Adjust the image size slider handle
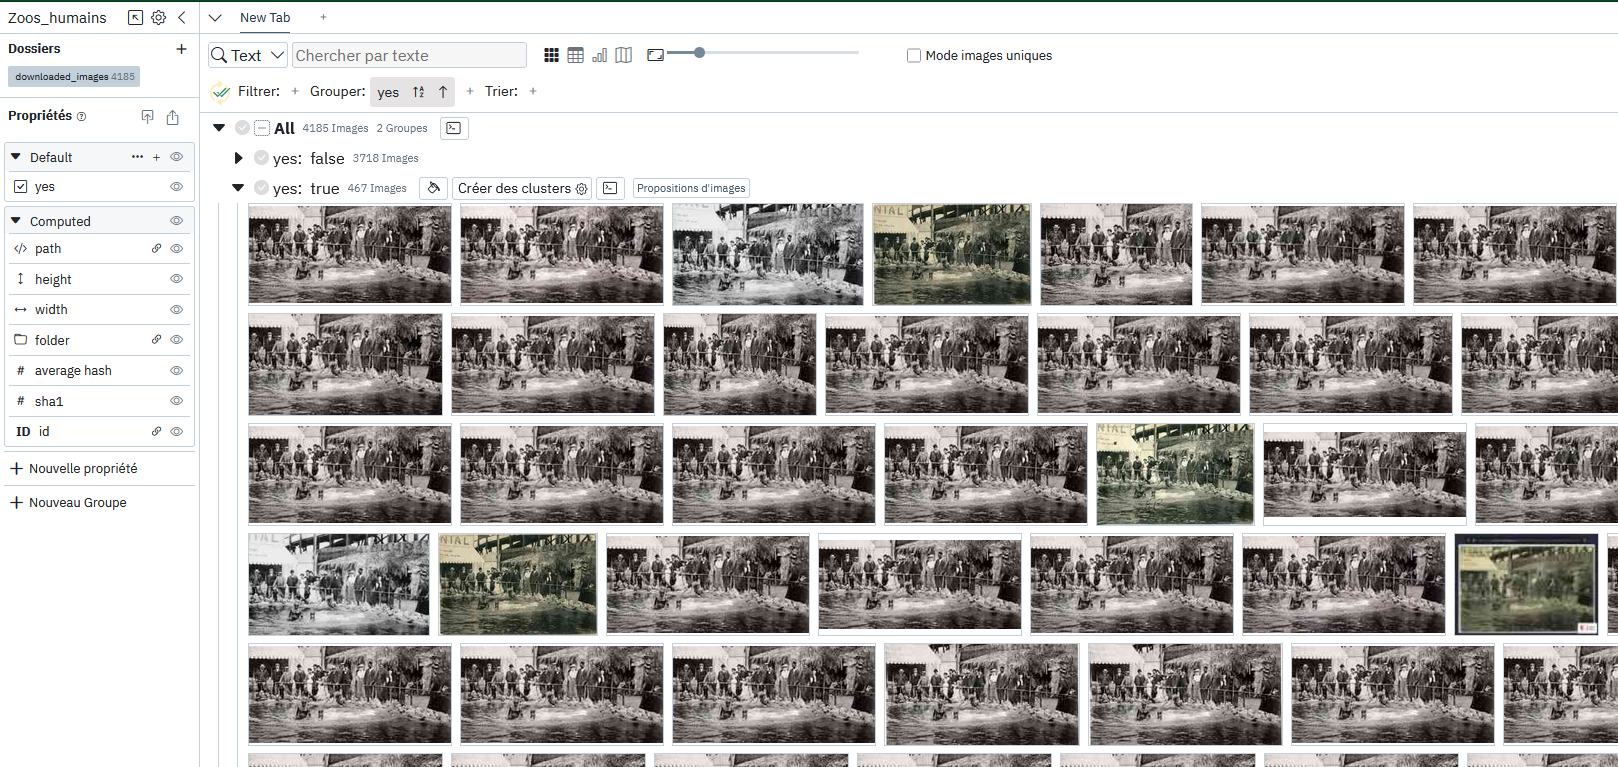Screen dimensions: 1618x767 tap(699, 52)
